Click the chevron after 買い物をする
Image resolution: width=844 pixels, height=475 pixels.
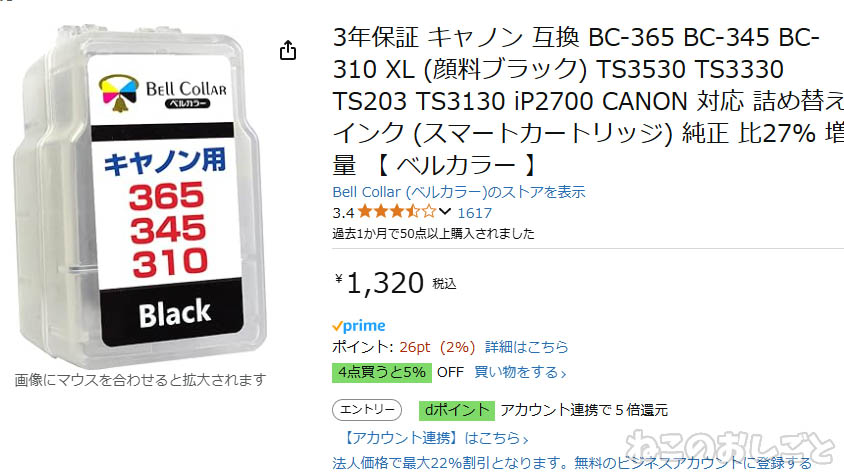coord(564,373)
